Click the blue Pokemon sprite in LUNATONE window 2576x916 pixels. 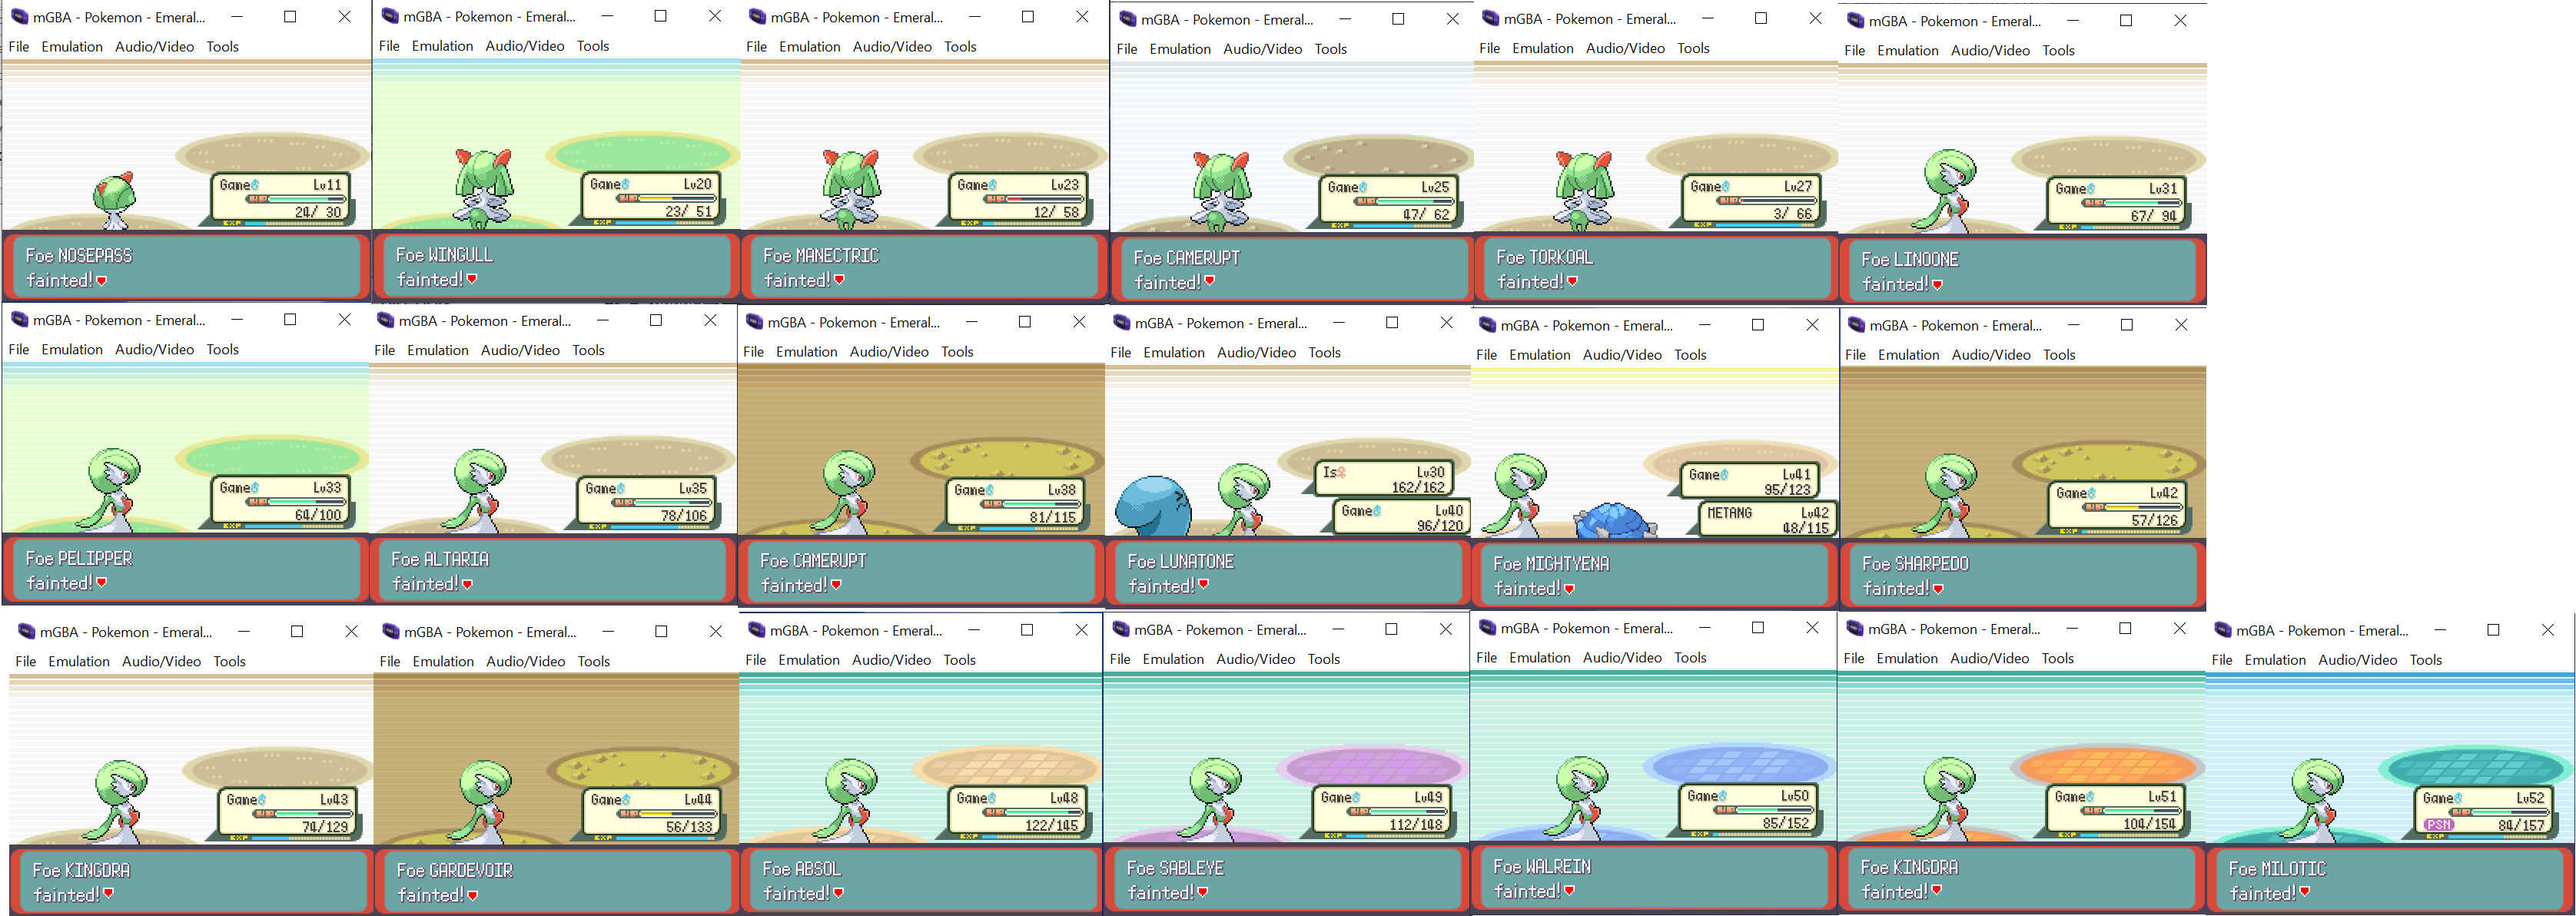pyautogui.click(x=1154, y=506)
